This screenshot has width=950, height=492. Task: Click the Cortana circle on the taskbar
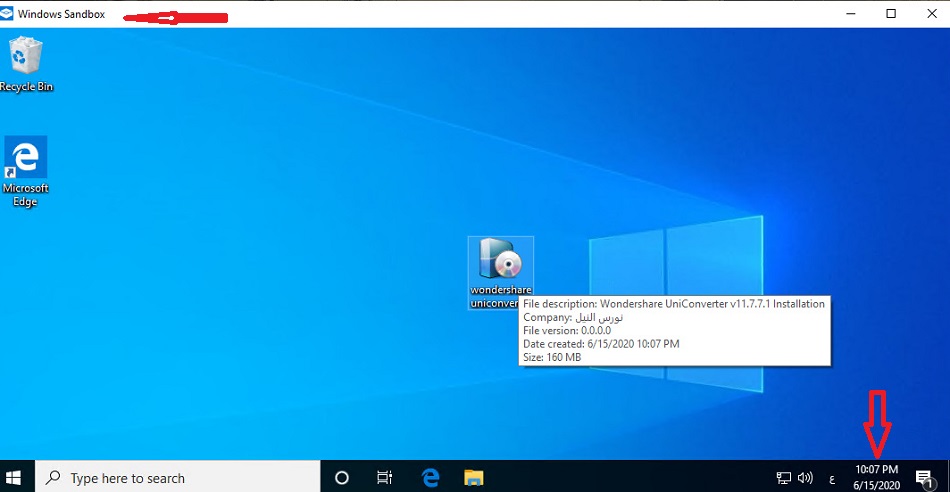341,477
